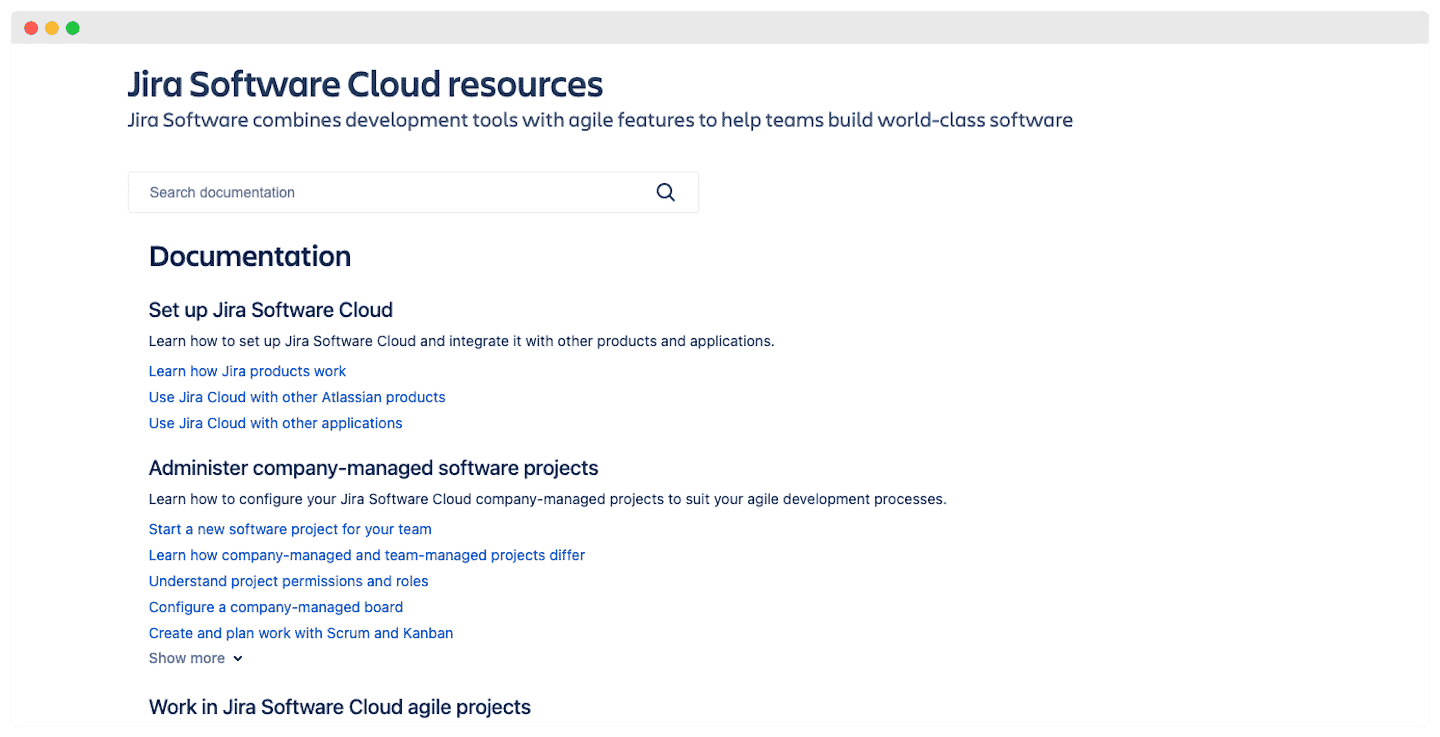Click Administer company-managed software projects heading
This screenshot has height=737, width=1440.
[373, 468]
